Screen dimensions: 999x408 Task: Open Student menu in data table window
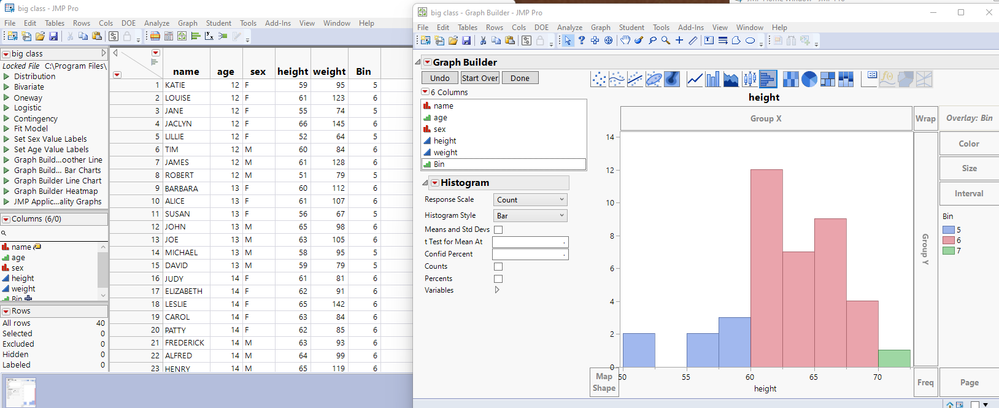pyautogui.click(x=219, y=23)
